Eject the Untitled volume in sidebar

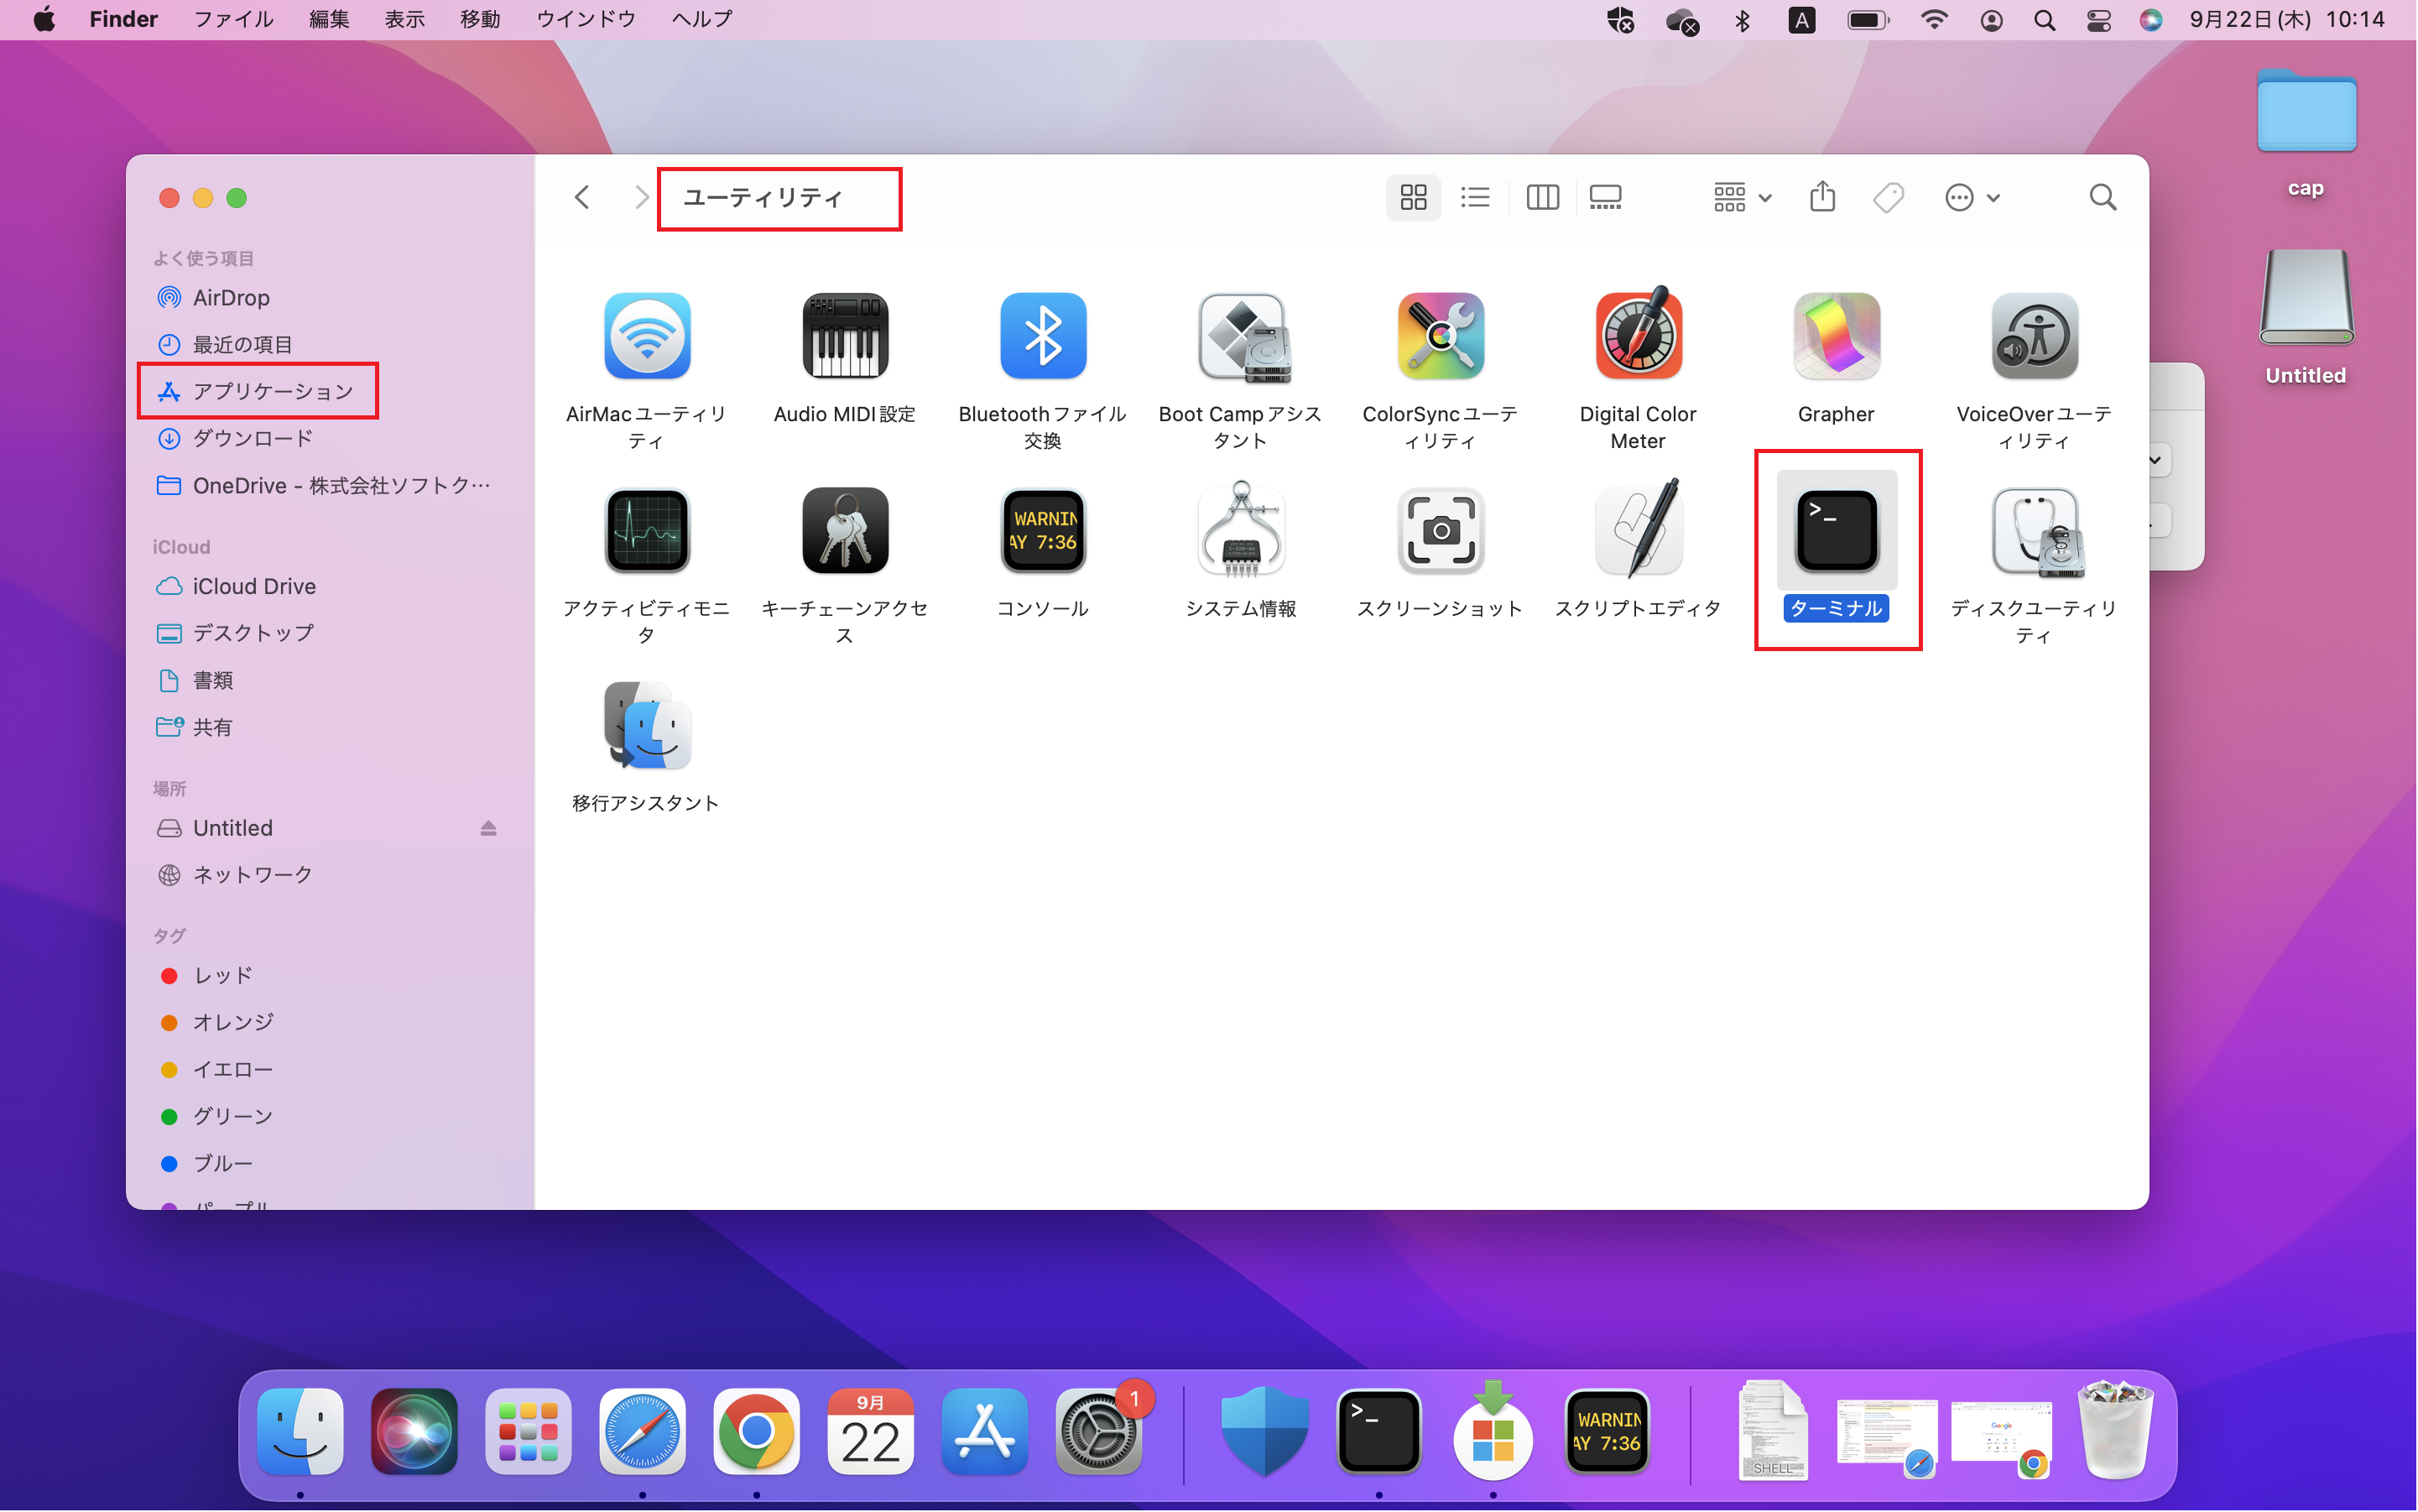(488, 828)
